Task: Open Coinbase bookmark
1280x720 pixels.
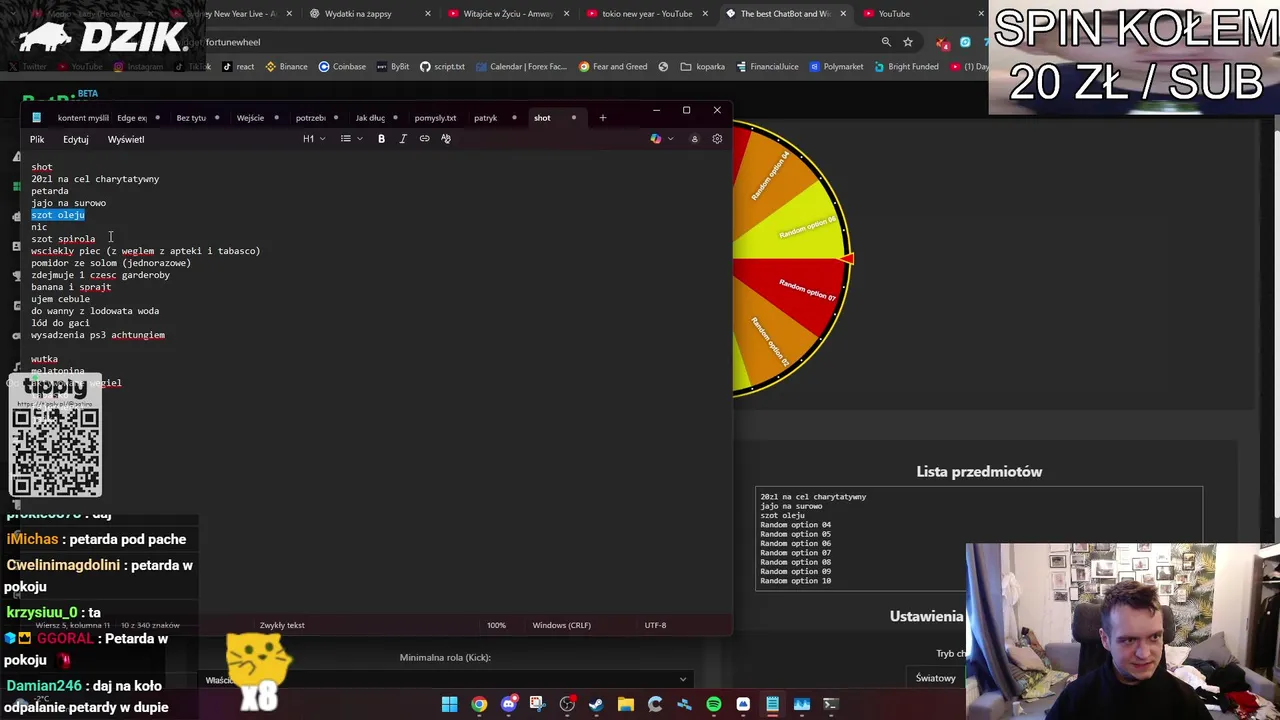Action: click(342, 67)
